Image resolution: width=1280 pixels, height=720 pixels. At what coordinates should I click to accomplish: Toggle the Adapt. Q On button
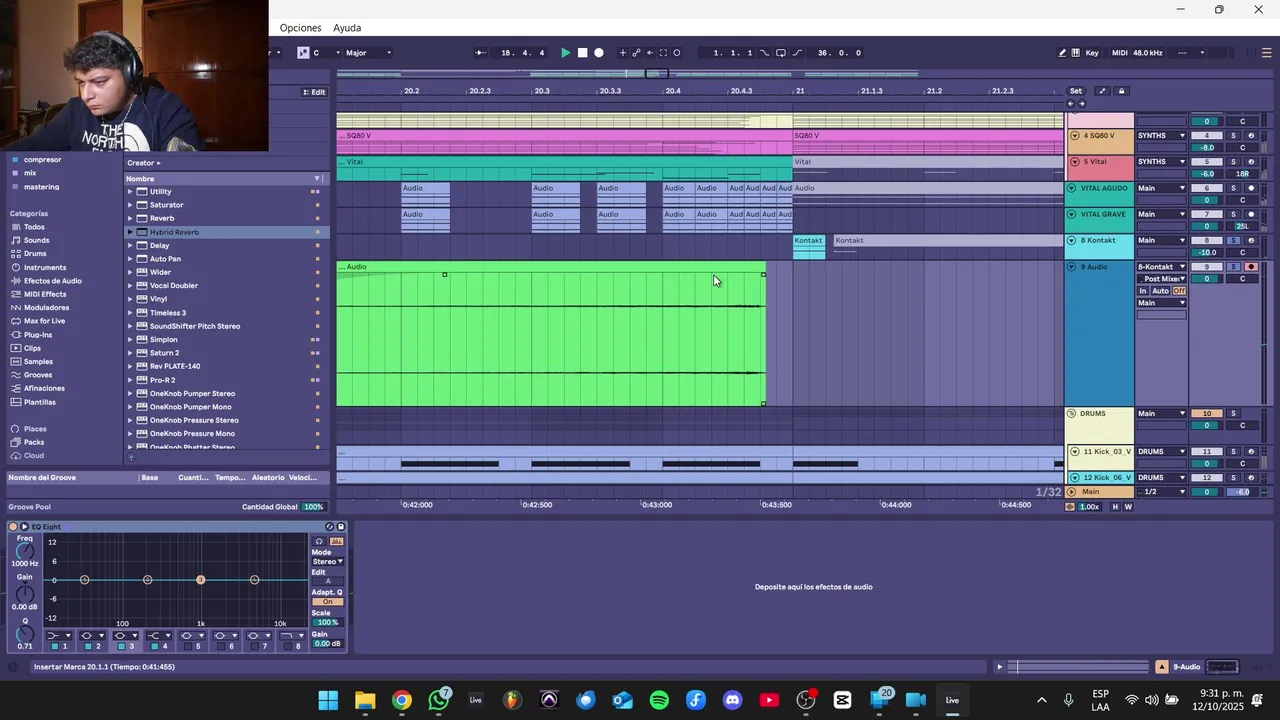[327, 602]
